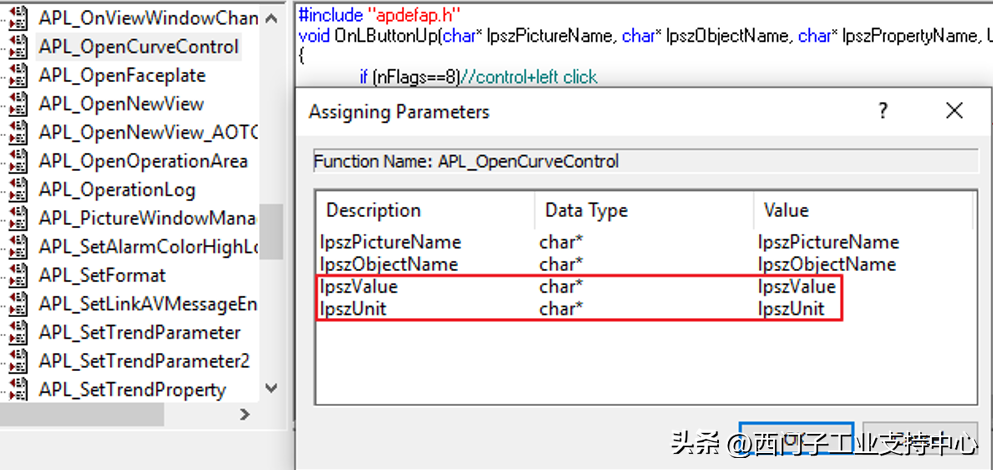The image size is (993, 470).
Task: Click the icon beside APL_OpenOperationArea
Action: click(x=17, y=161)
